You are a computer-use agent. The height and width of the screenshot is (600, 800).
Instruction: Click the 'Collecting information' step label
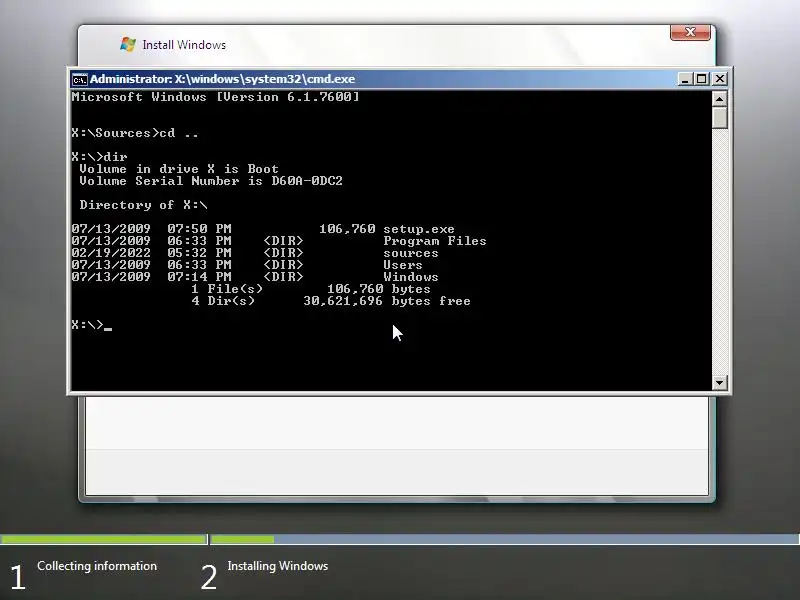pos(97,566)
